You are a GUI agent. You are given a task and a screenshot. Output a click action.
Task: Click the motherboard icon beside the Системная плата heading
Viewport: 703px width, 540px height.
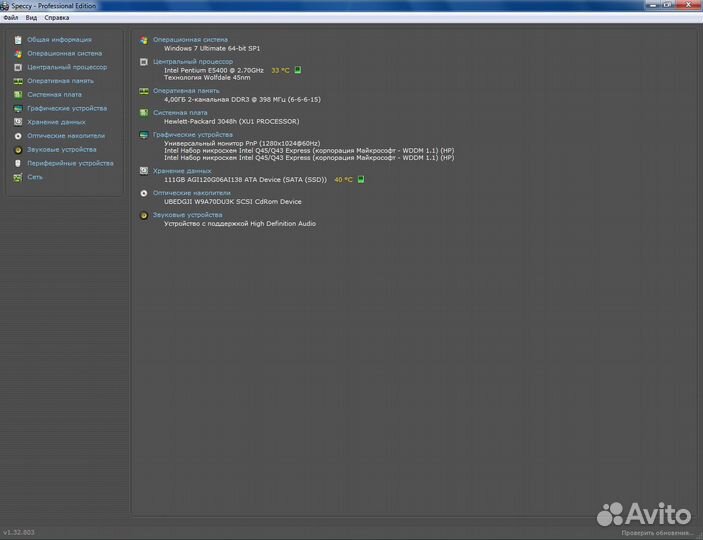[x=144, y=113]
